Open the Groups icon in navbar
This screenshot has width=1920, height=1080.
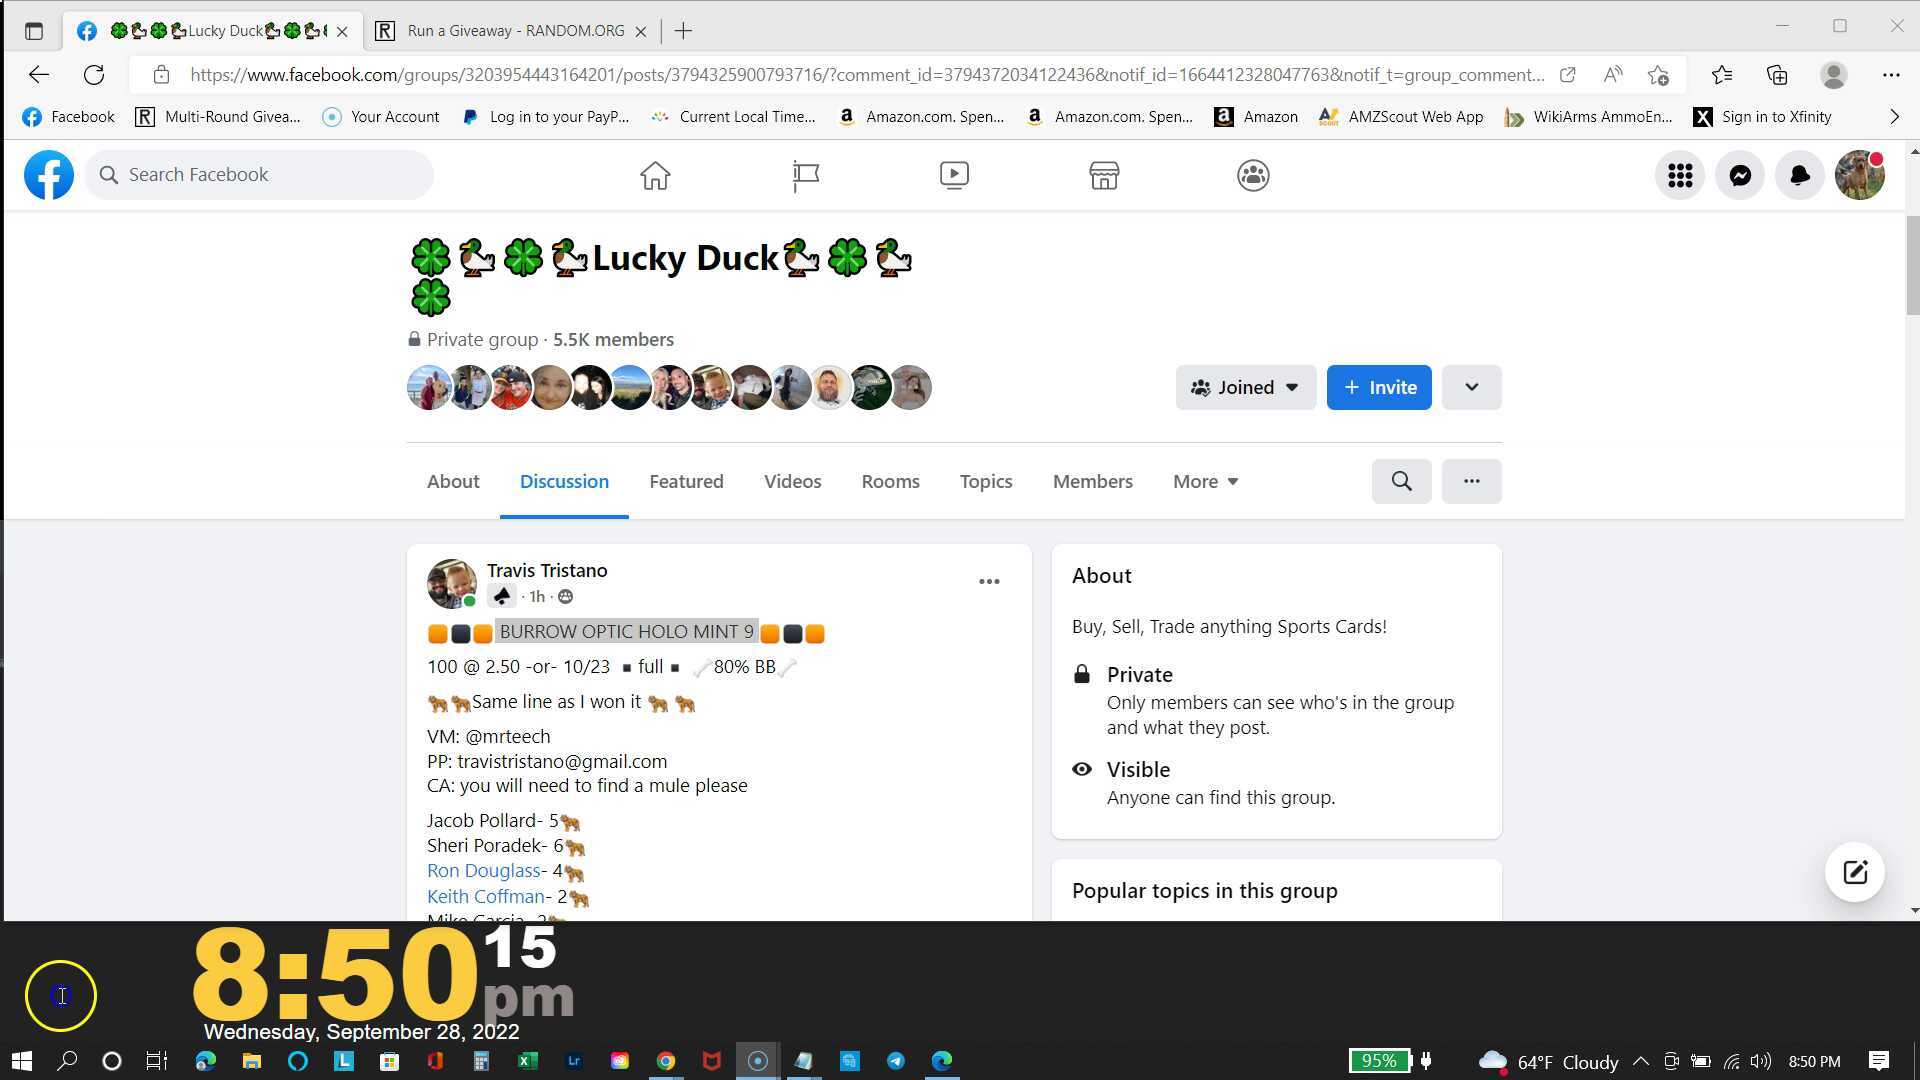click(x=1252, y=175)
